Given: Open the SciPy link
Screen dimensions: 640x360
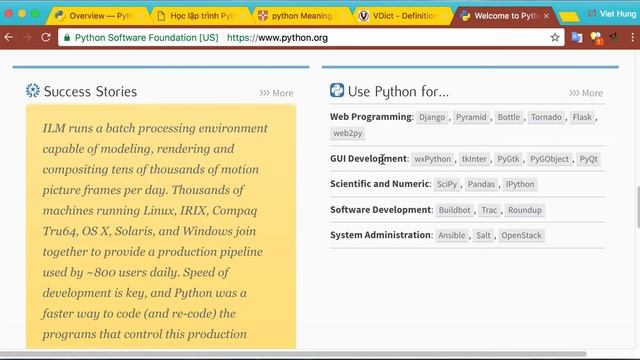Looking at the screenshot, I should coord(447,184).
